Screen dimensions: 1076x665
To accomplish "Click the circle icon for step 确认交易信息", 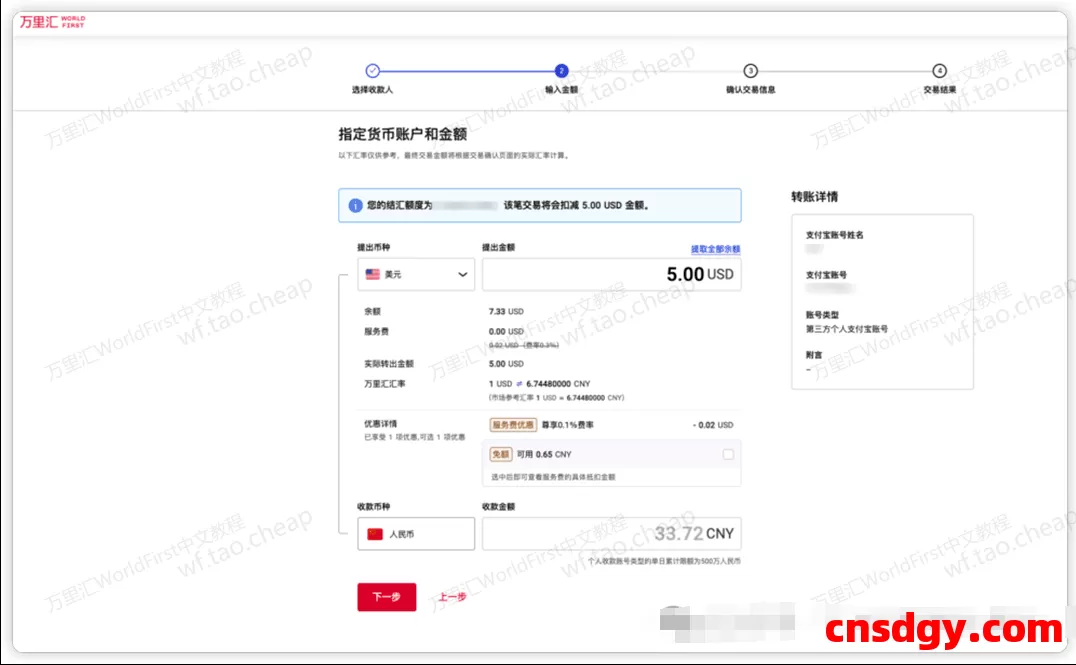I will pos(750,71).
